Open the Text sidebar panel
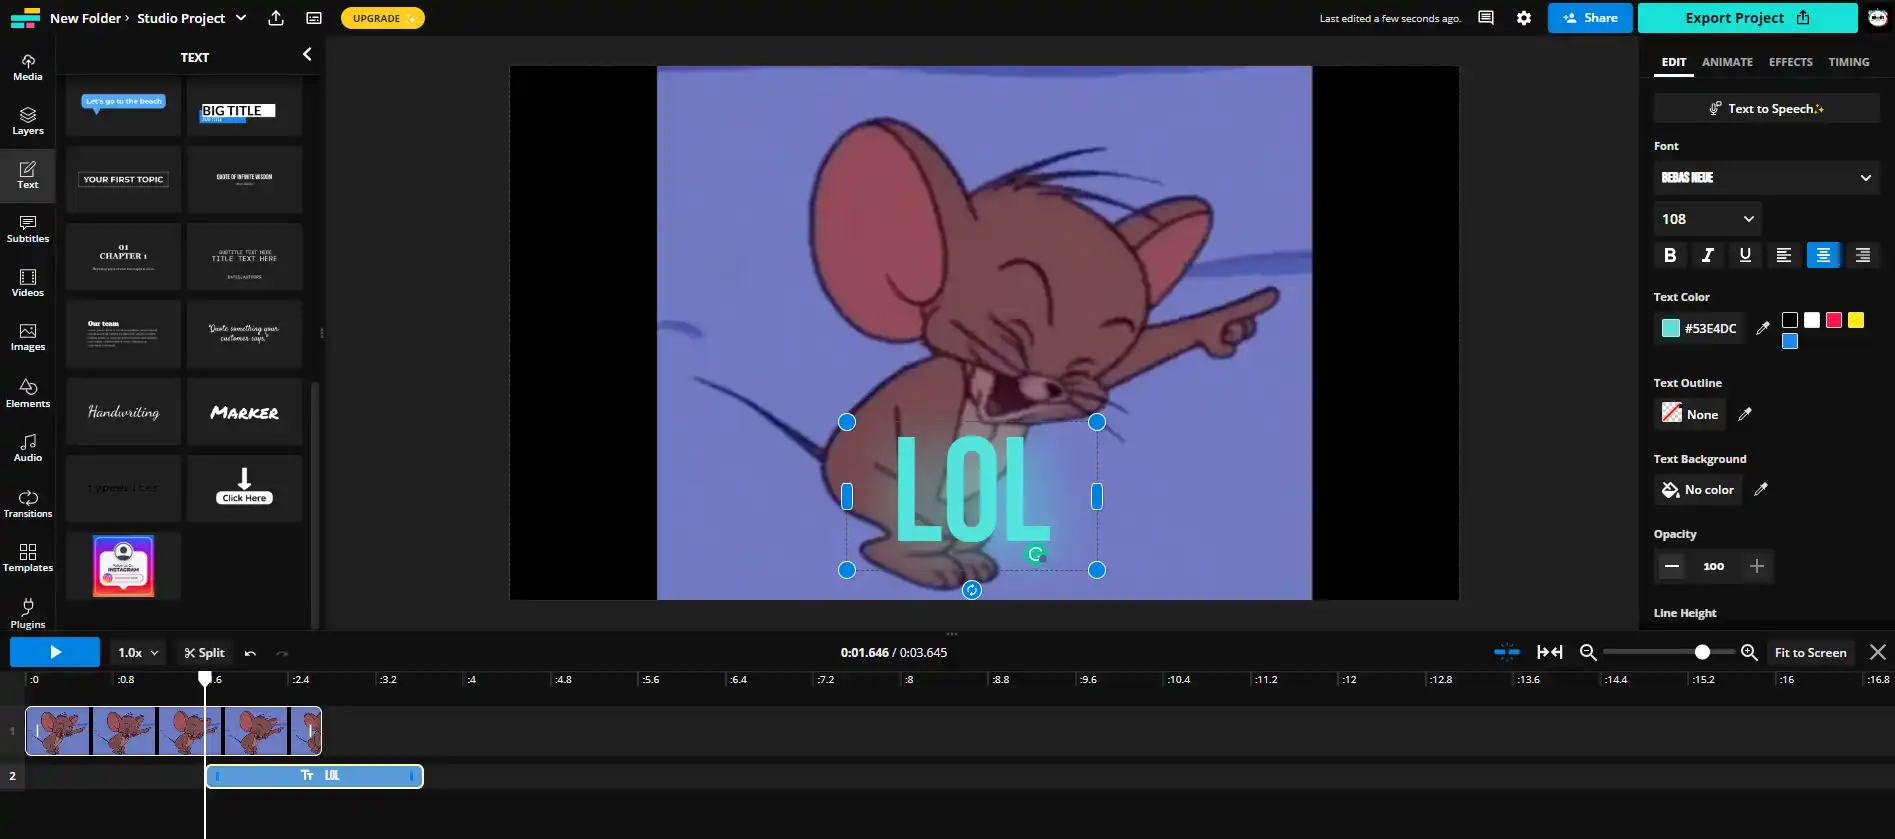This screenshot has height=839, width=1895. 28,175
